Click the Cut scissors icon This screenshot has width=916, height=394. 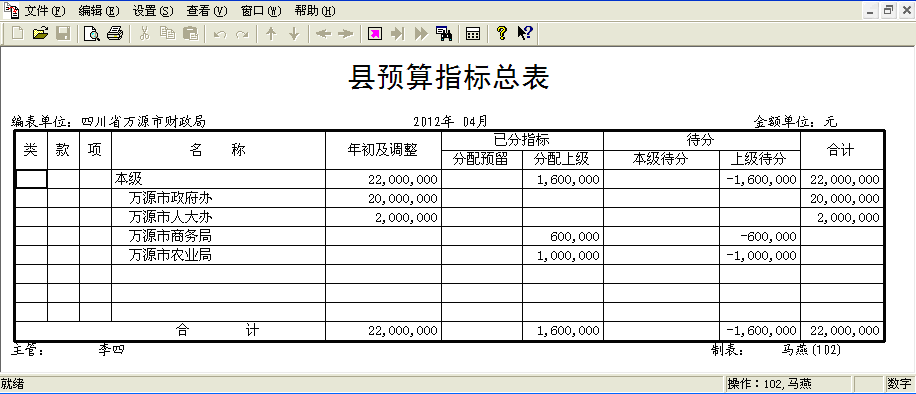144,33
